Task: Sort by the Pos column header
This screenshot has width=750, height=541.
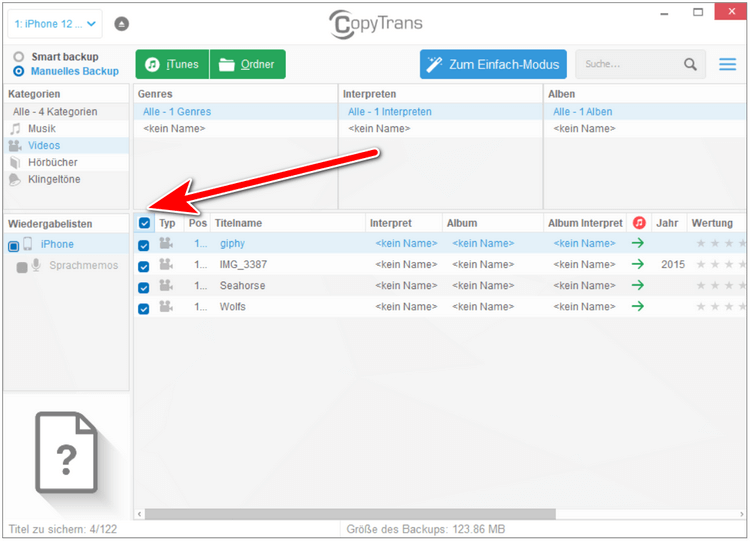Action: 198,223
